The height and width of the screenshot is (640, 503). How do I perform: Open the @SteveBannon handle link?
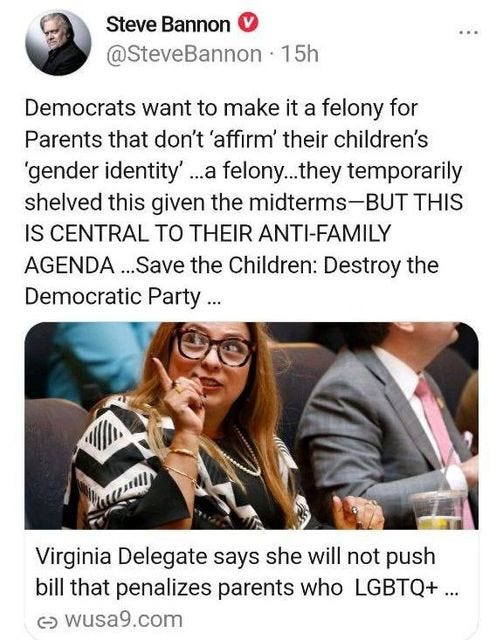(x=184, y=54)
